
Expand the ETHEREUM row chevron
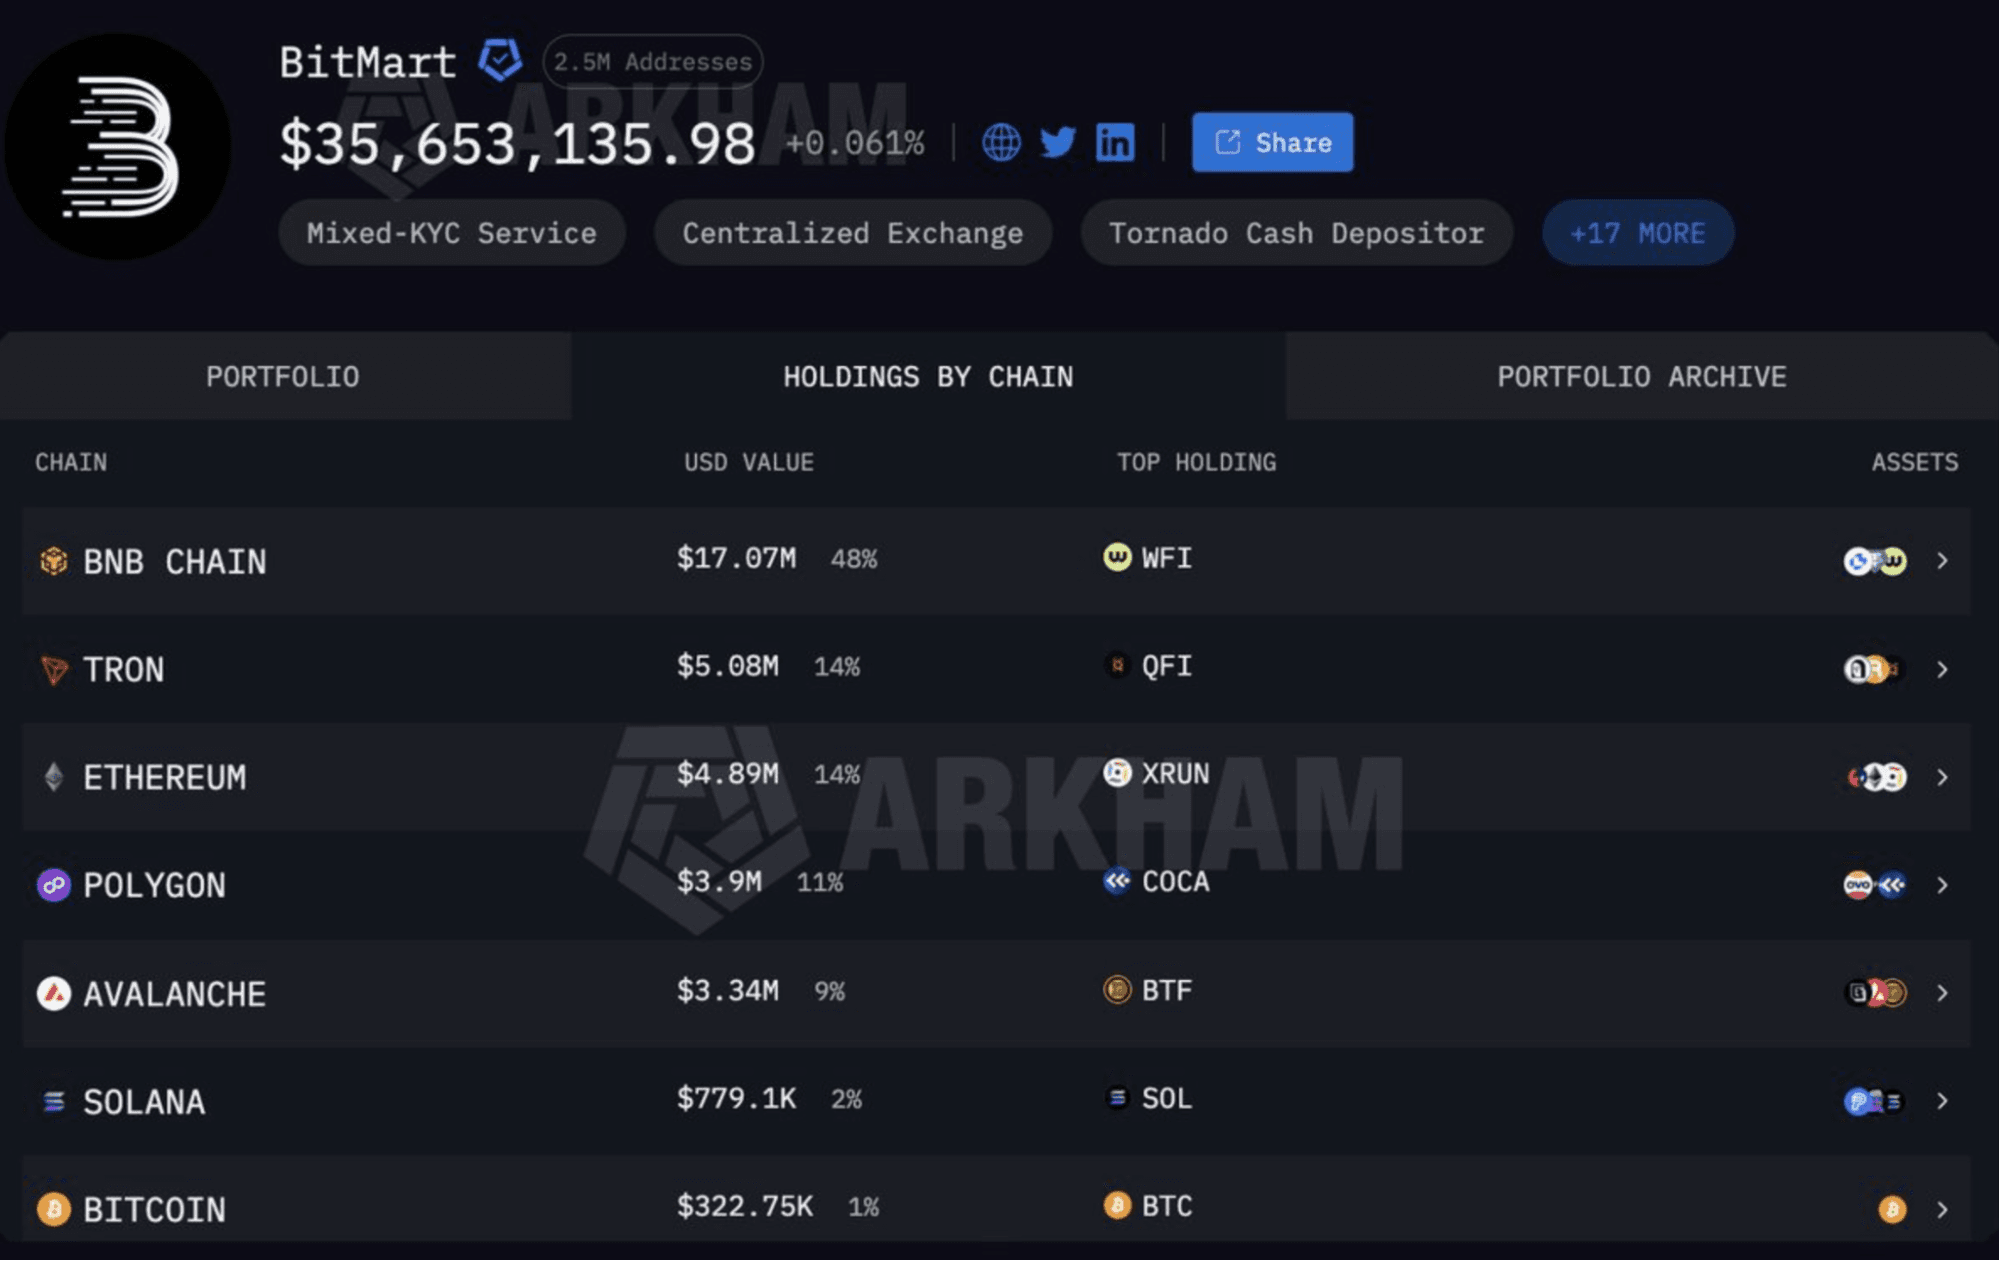click(1942, 777)
